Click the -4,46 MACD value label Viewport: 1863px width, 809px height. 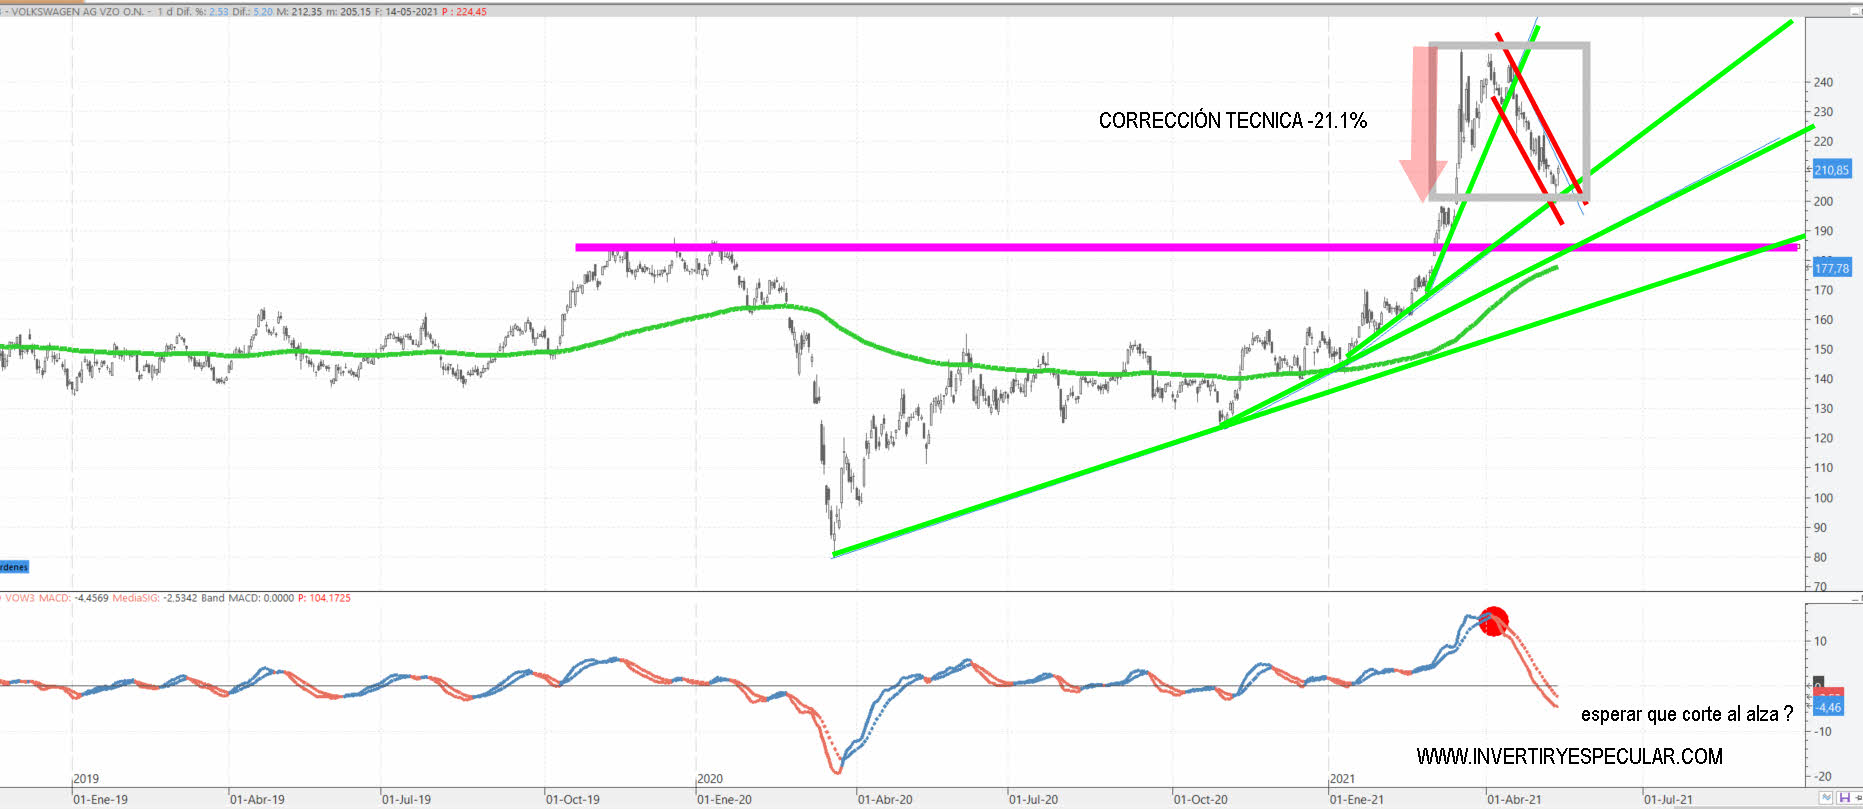(x=1828, y=707)
